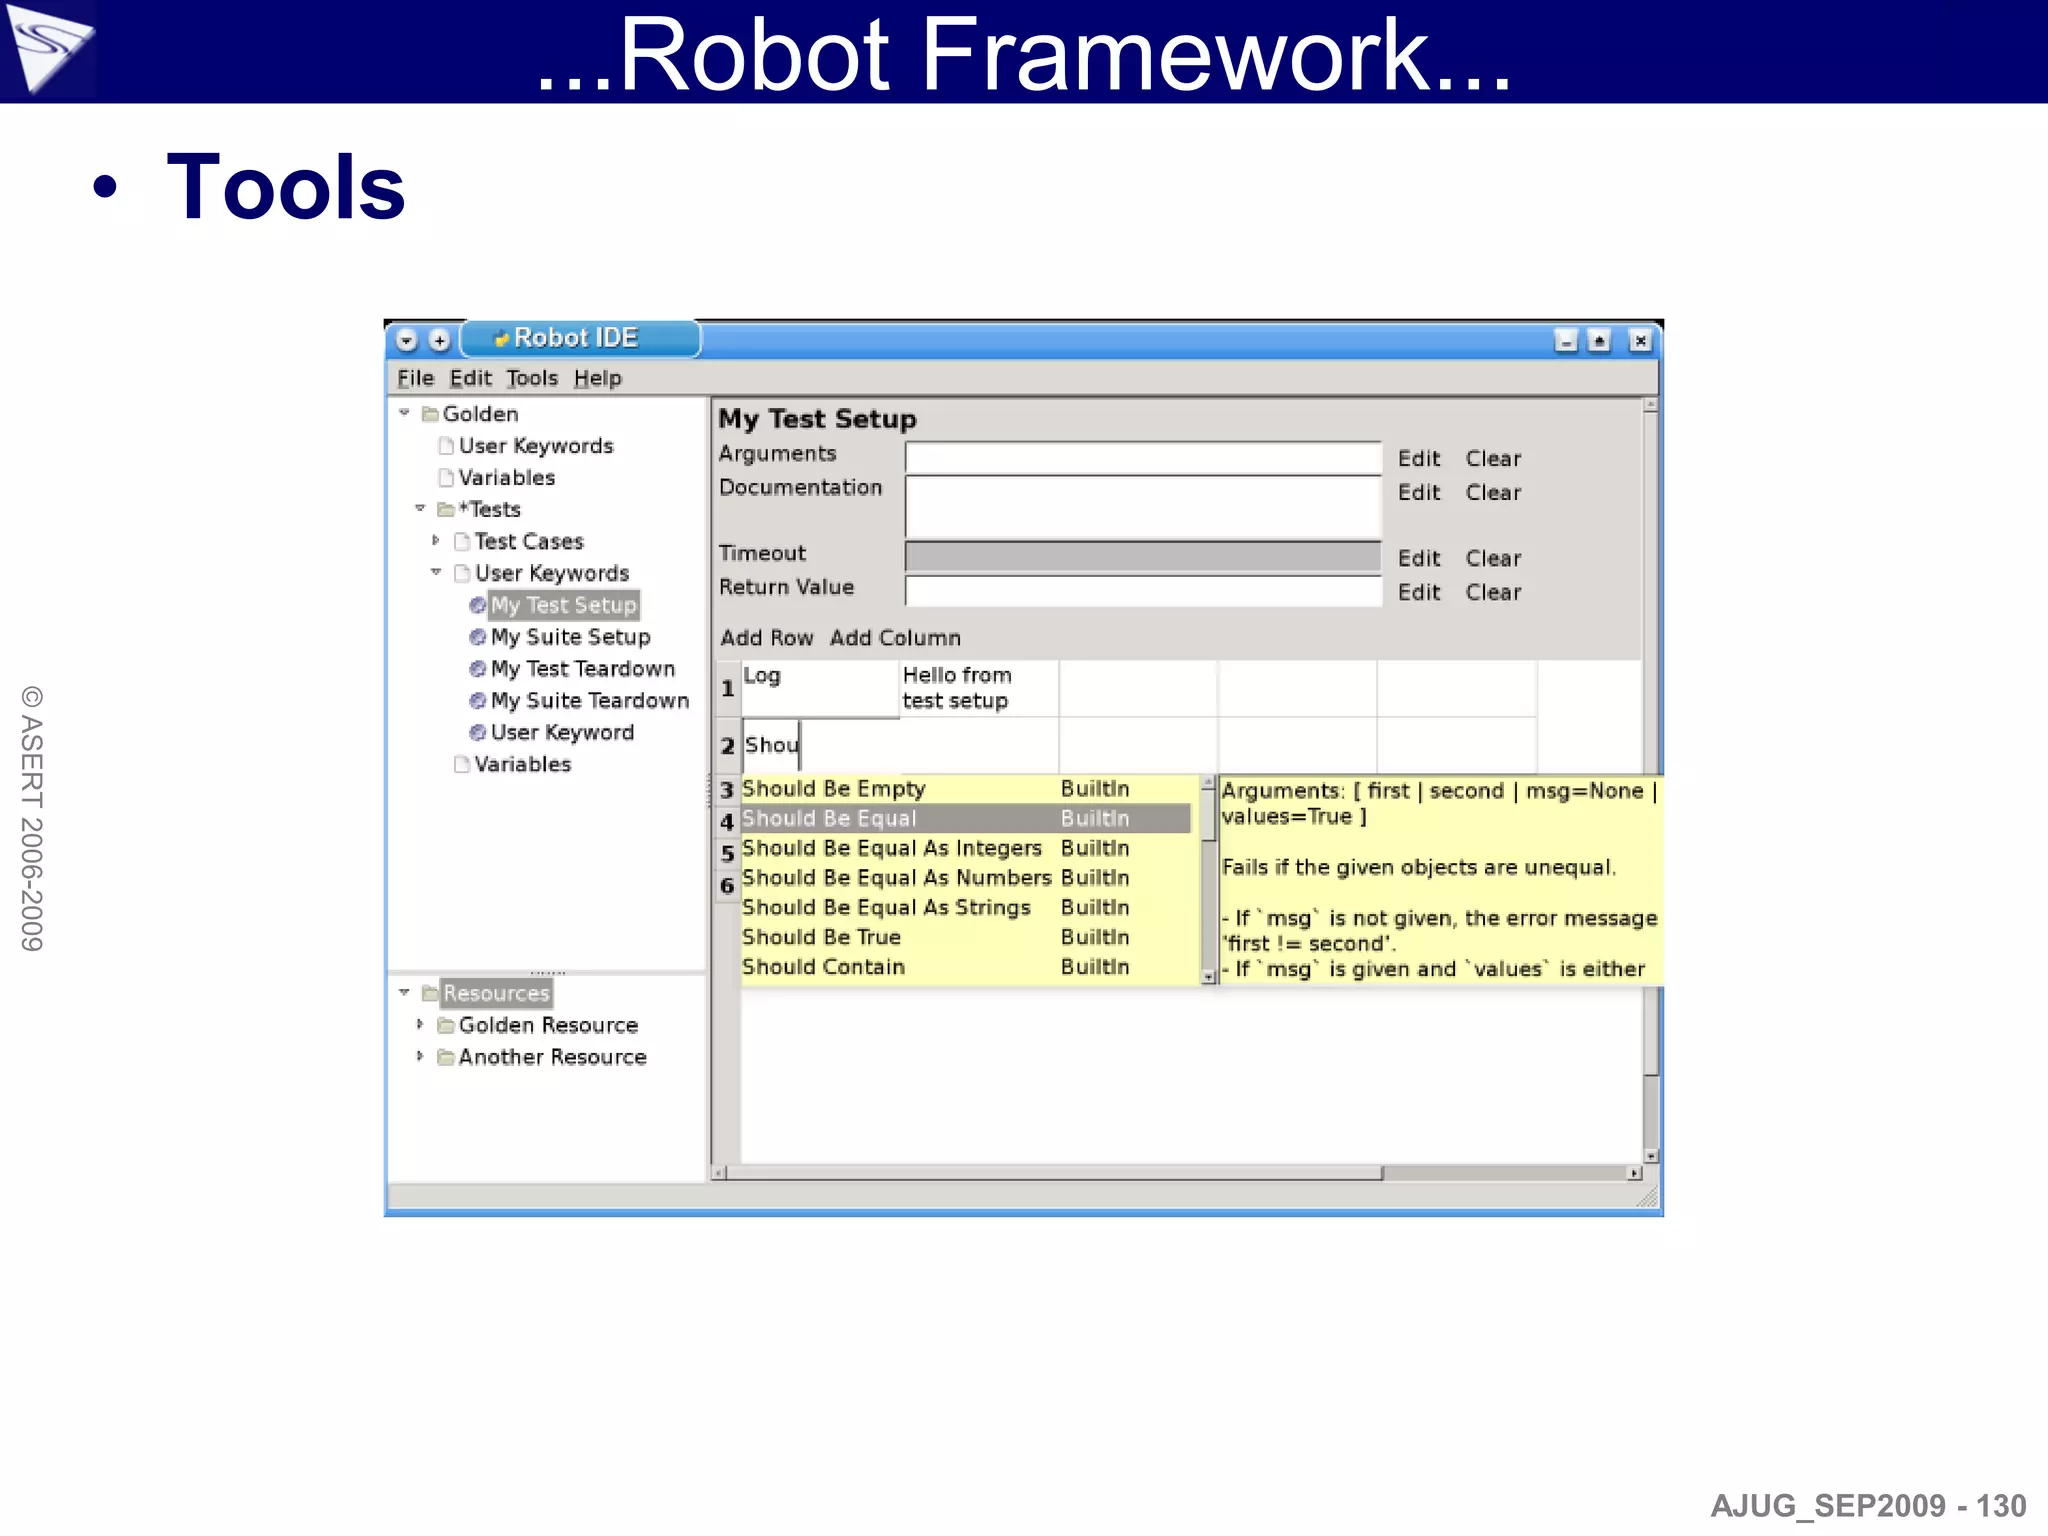Select My Test Teardown keyword
Viewport: 2048px width, 1536px height.
(583, 669)
